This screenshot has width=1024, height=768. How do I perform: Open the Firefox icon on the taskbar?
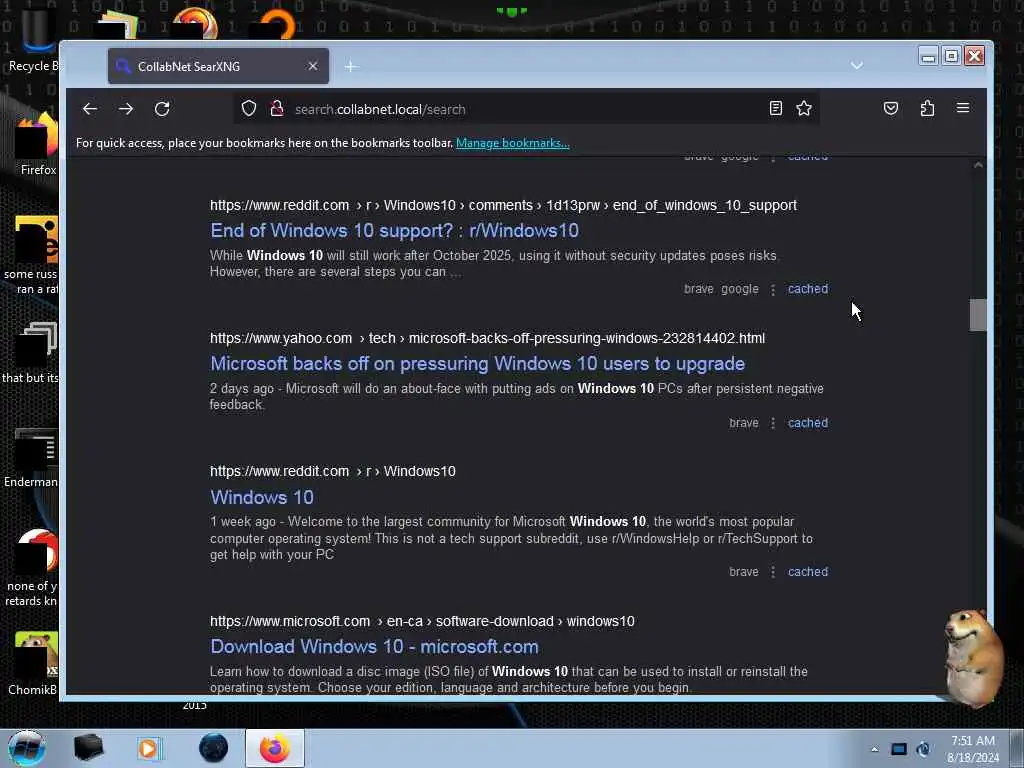click(x=275, y=748)
